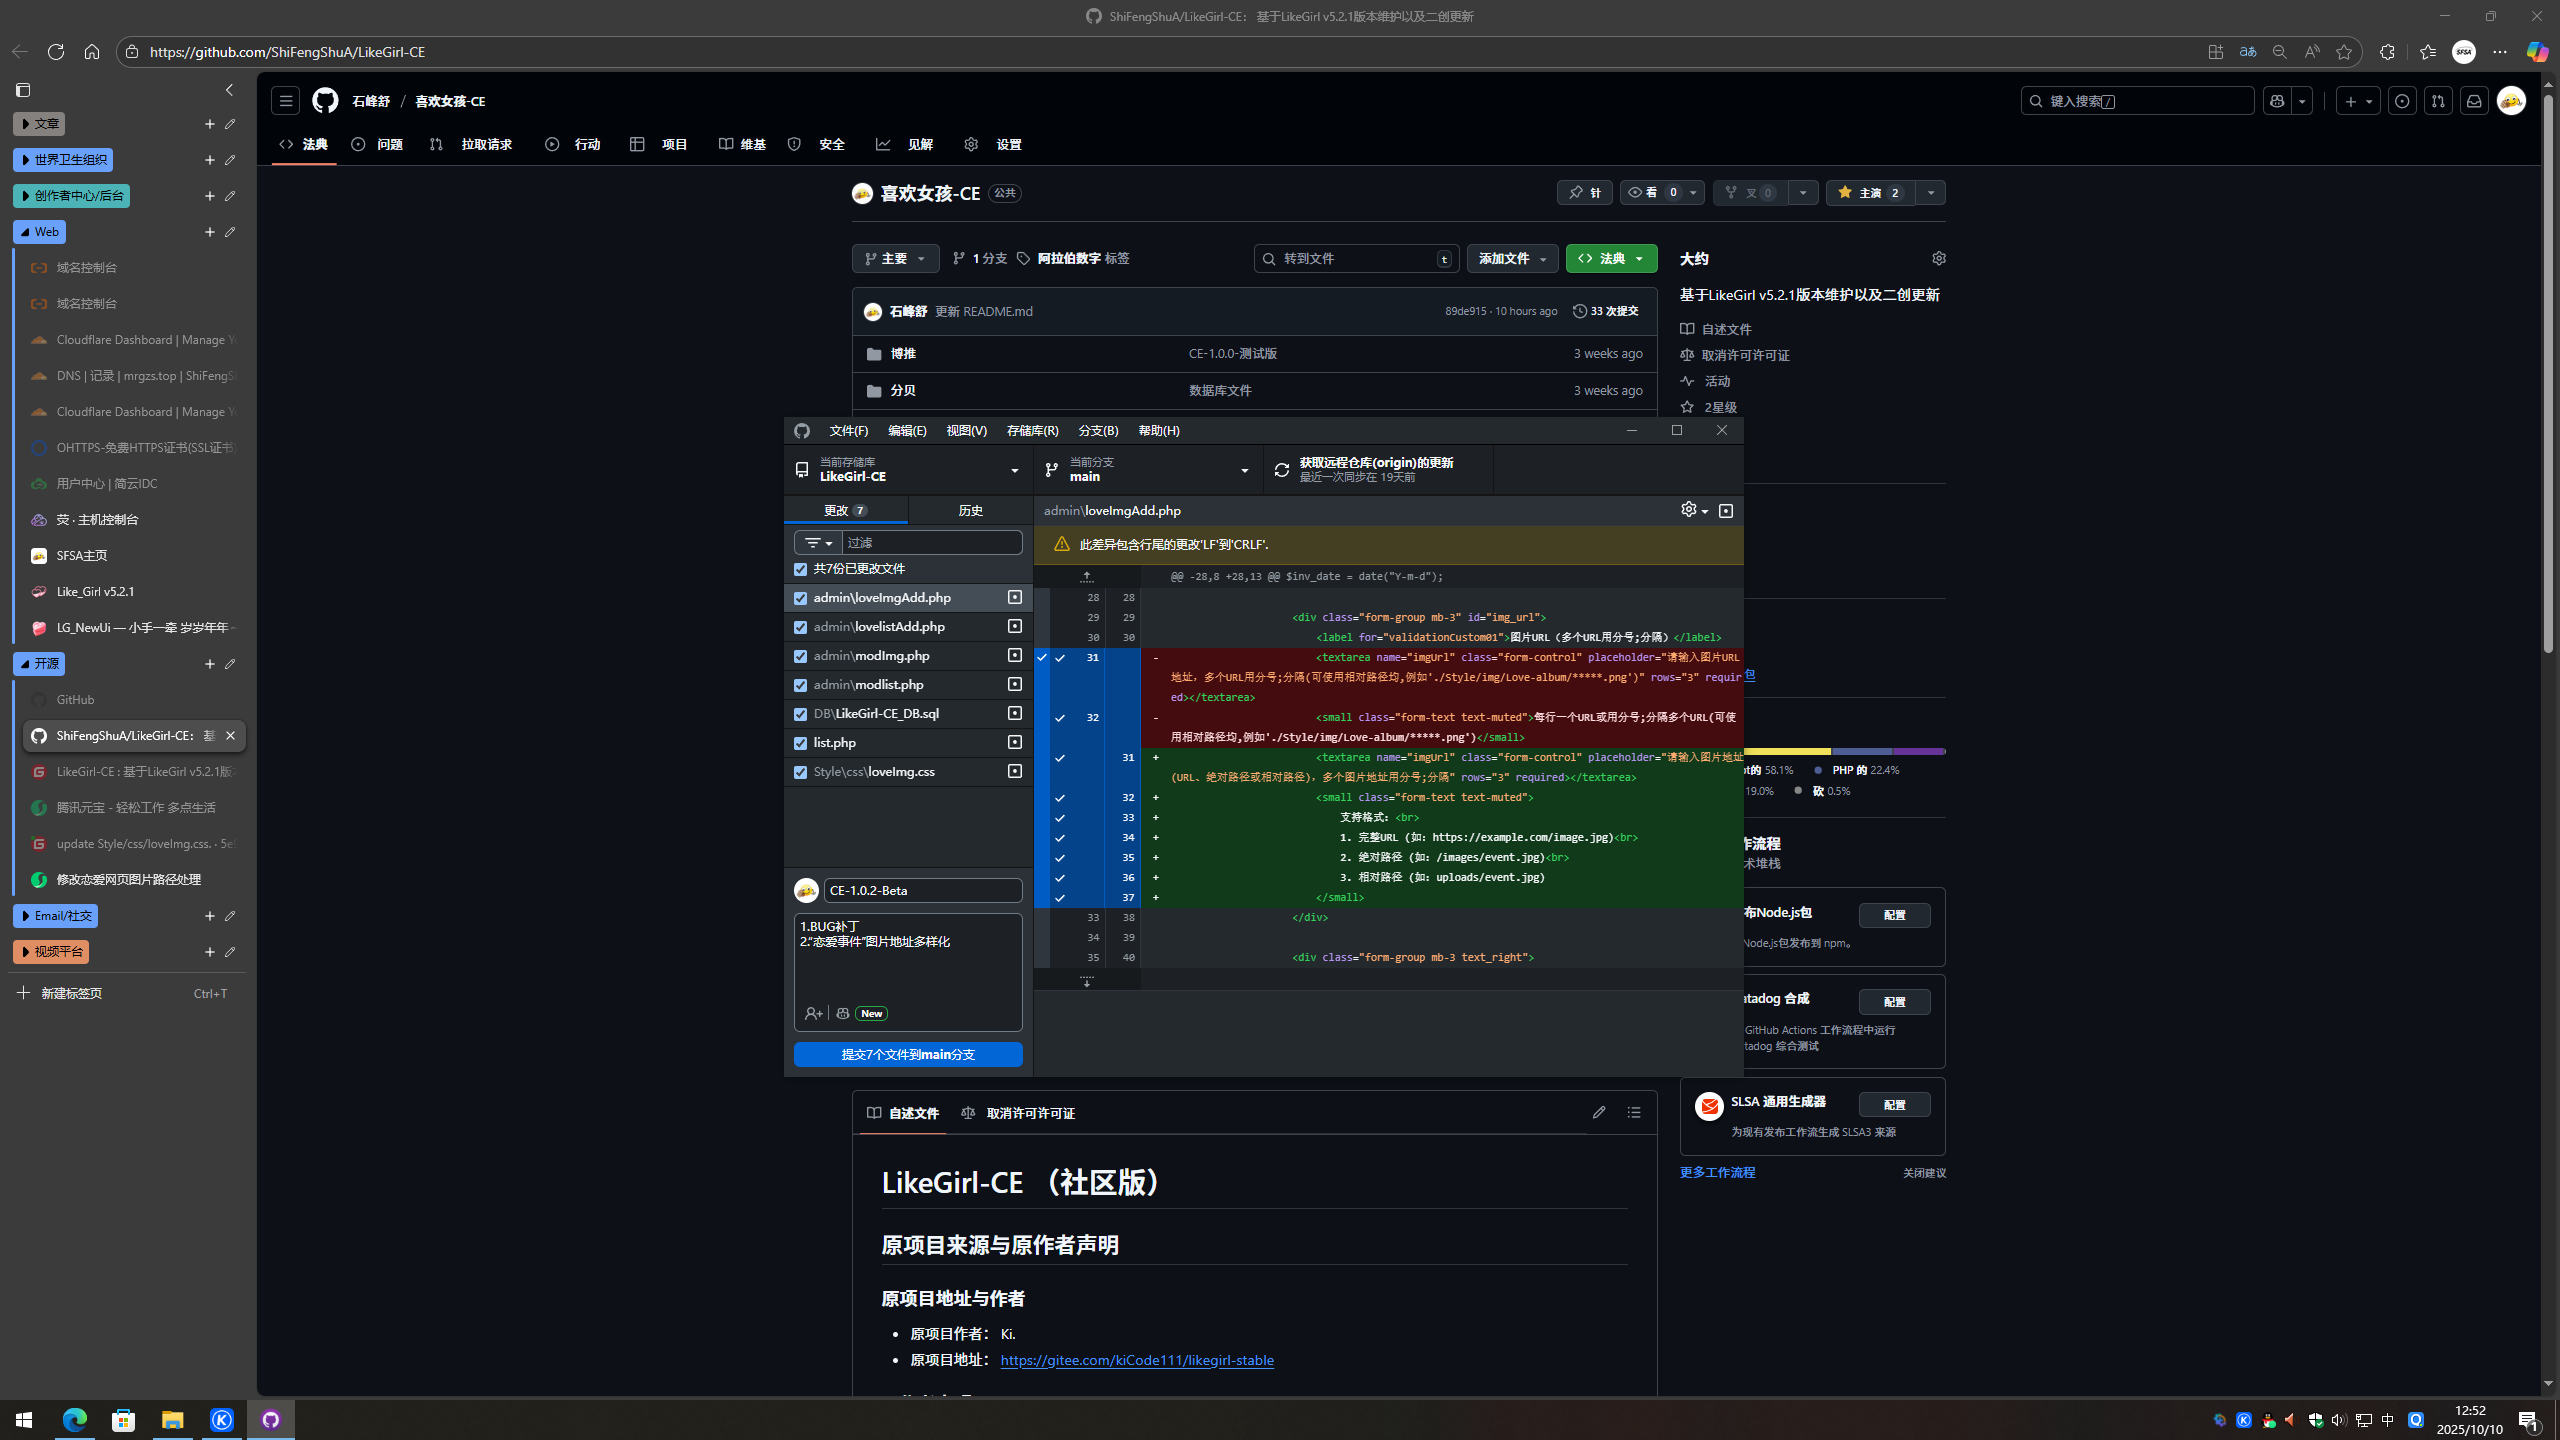
Task: Open the gitee.com/kiCode111/likegirl-stable link
Action: [1136, 1360]
